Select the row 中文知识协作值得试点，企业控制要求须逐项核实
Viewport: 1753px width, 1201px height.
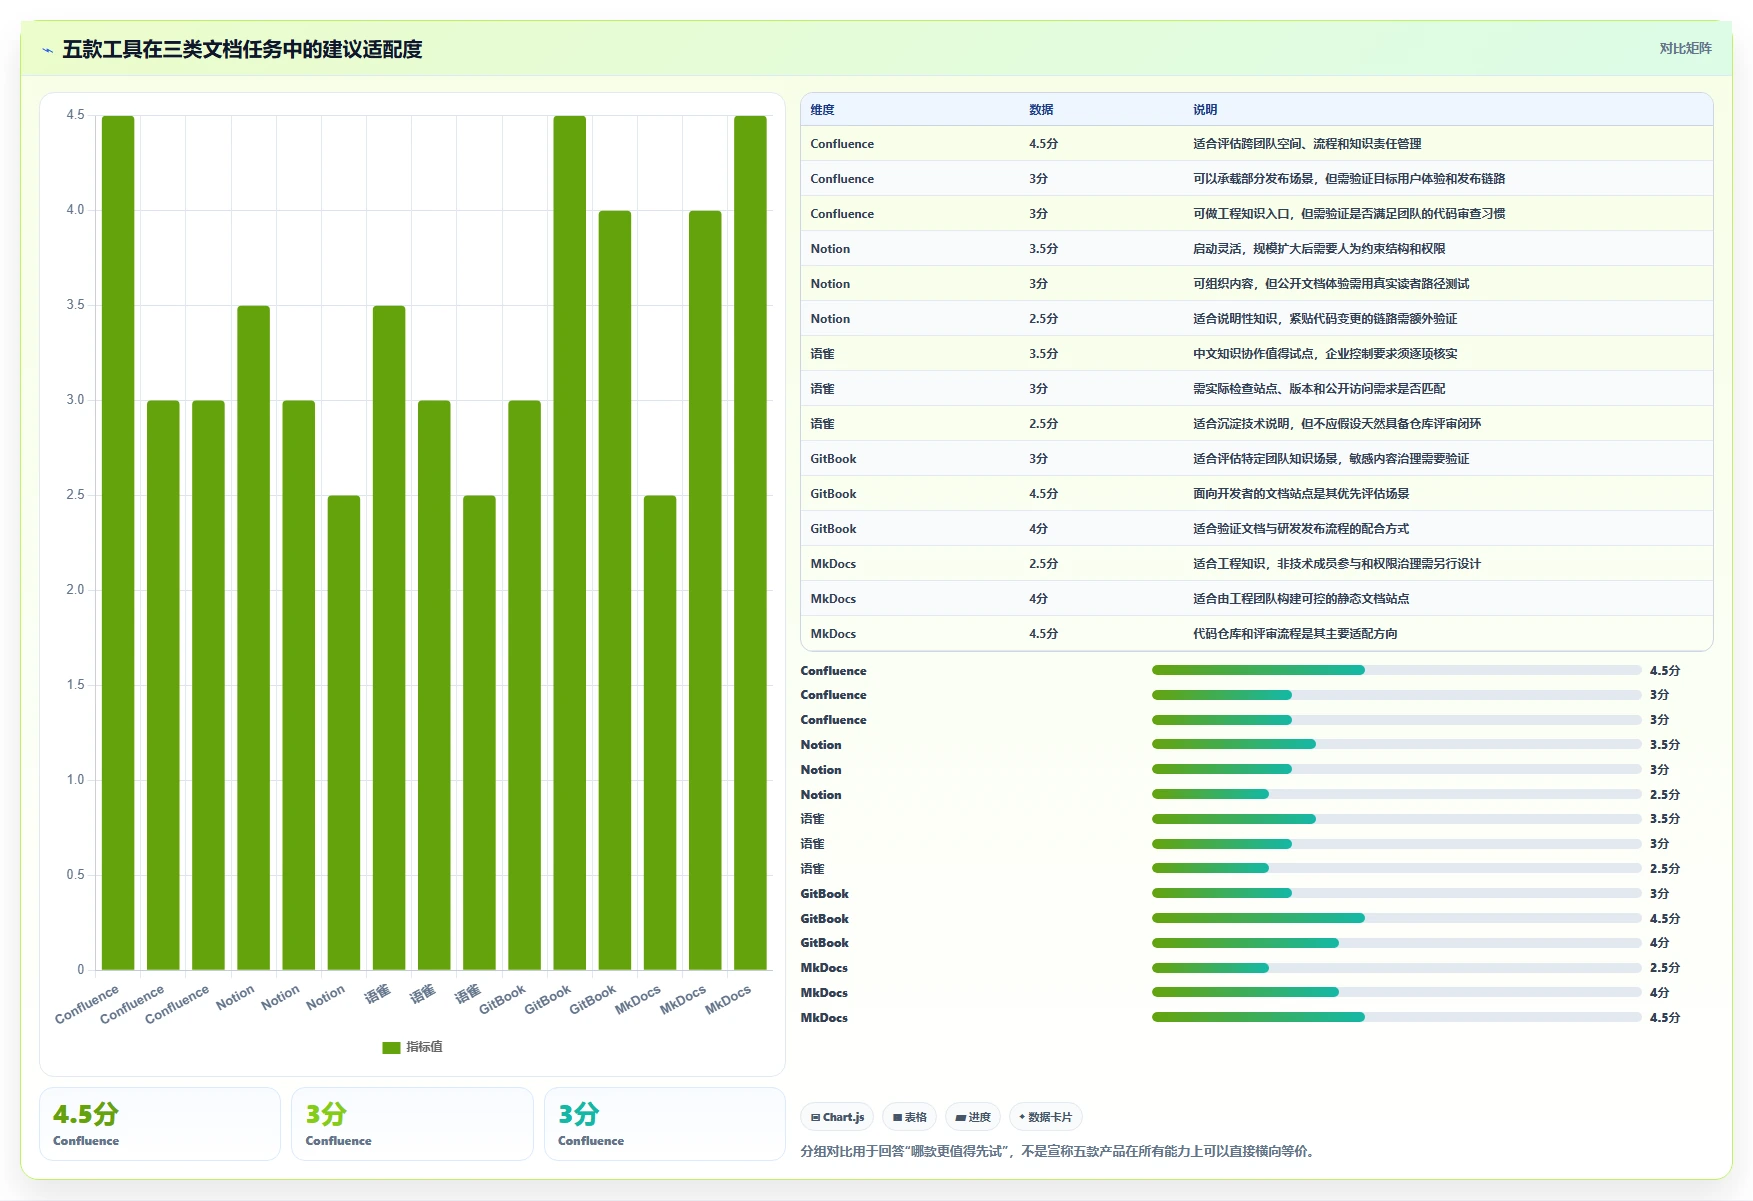(x=1256, y=354)
